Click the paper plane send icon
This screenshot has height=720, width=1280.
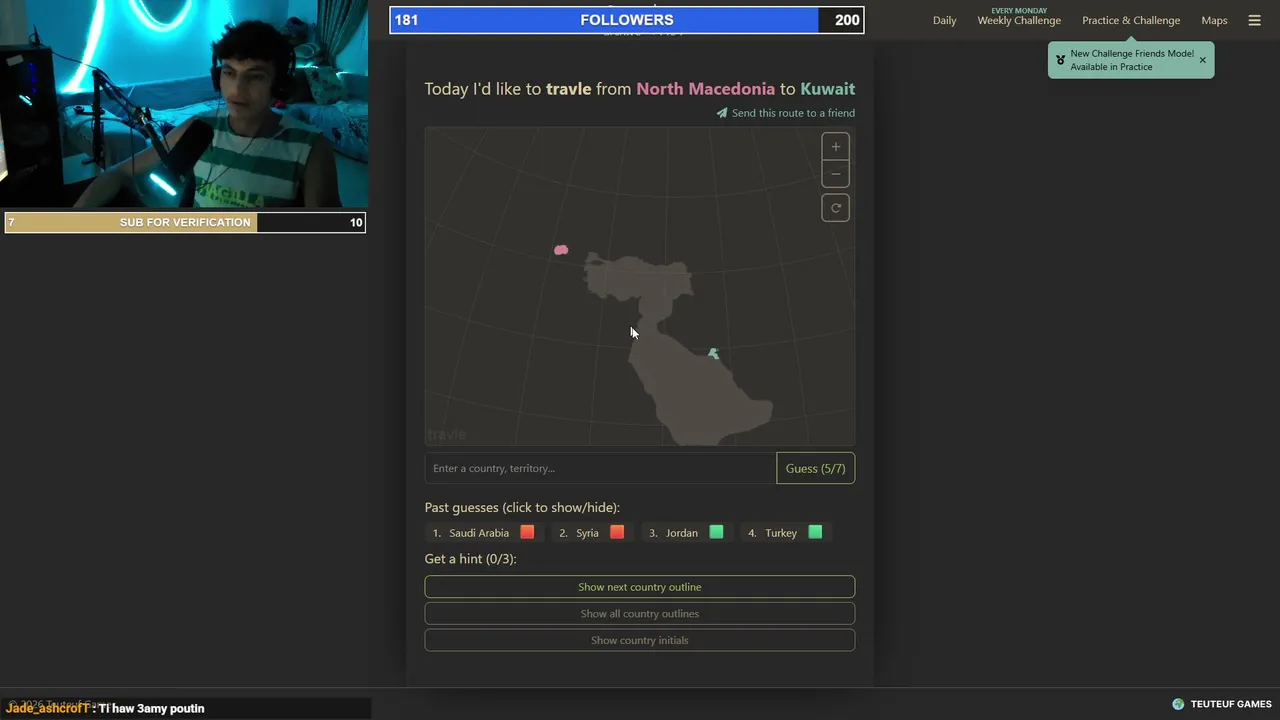722,113
